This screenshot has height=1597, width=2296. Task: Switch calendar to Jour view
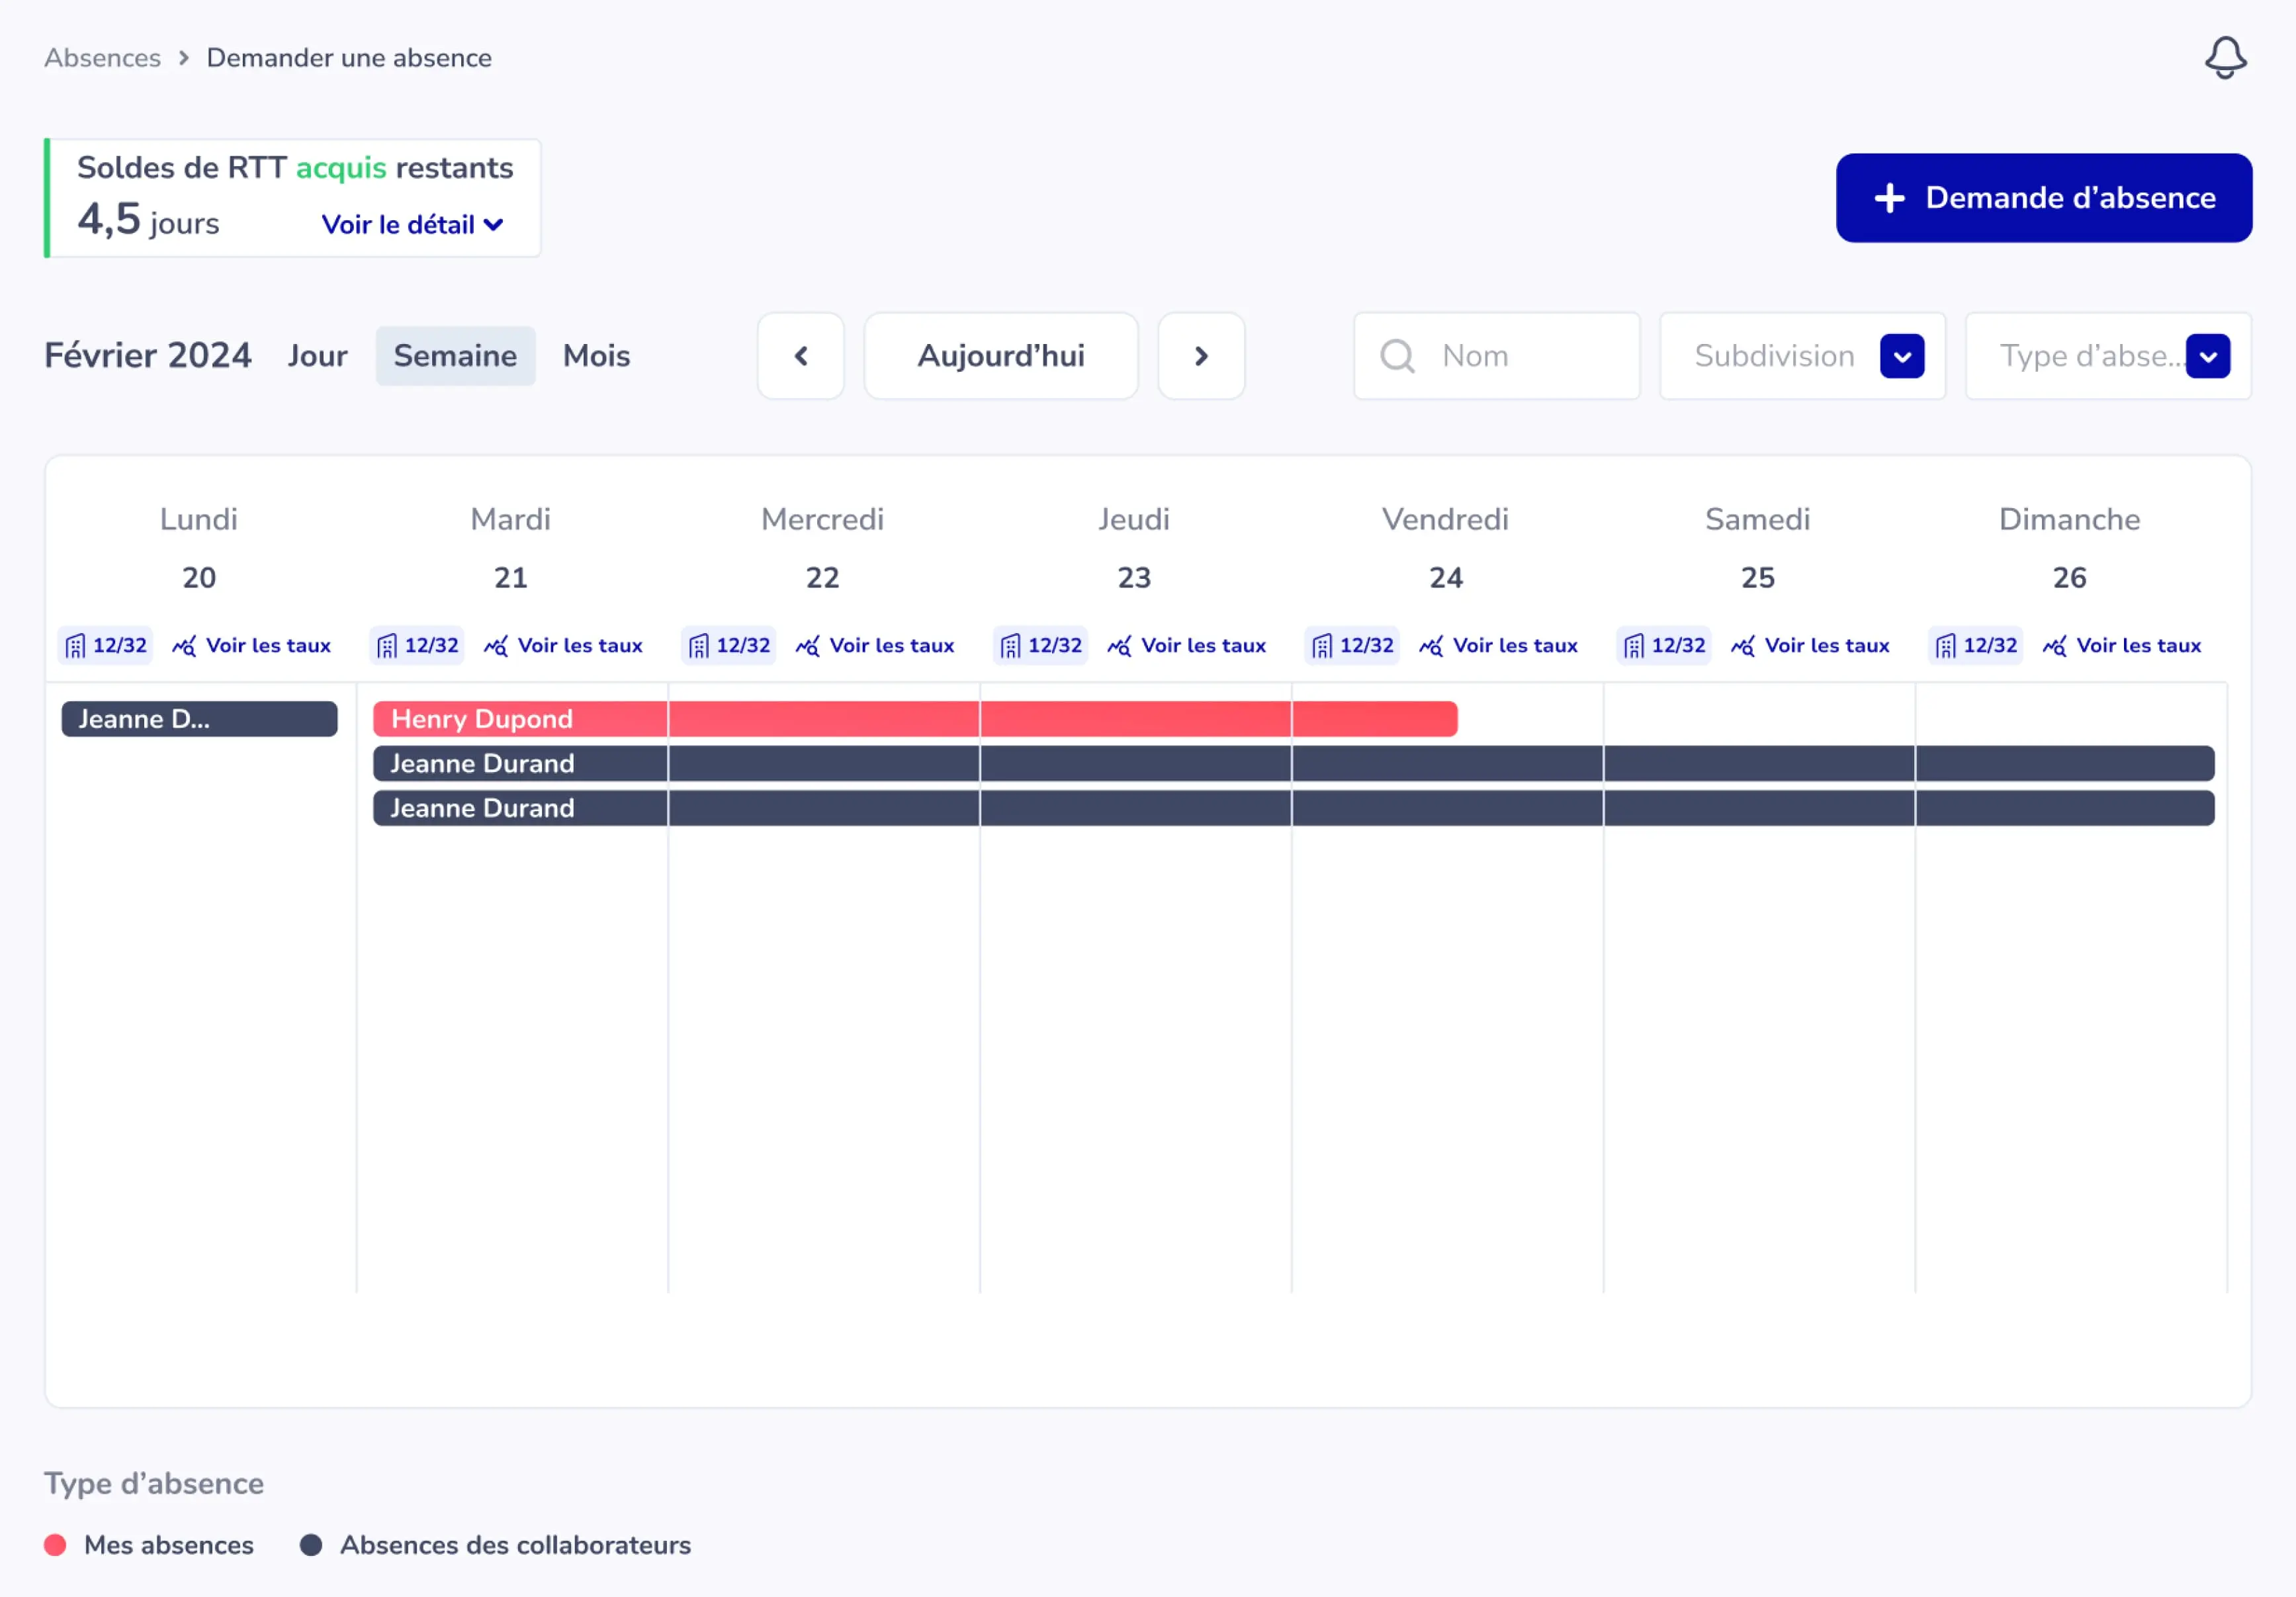click(317, 356)
